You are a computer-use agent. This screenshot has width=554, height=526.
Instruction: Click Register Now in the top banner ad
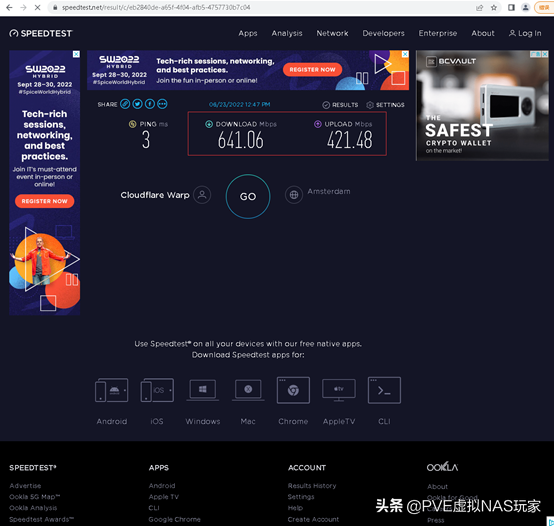tap(312, 70)
